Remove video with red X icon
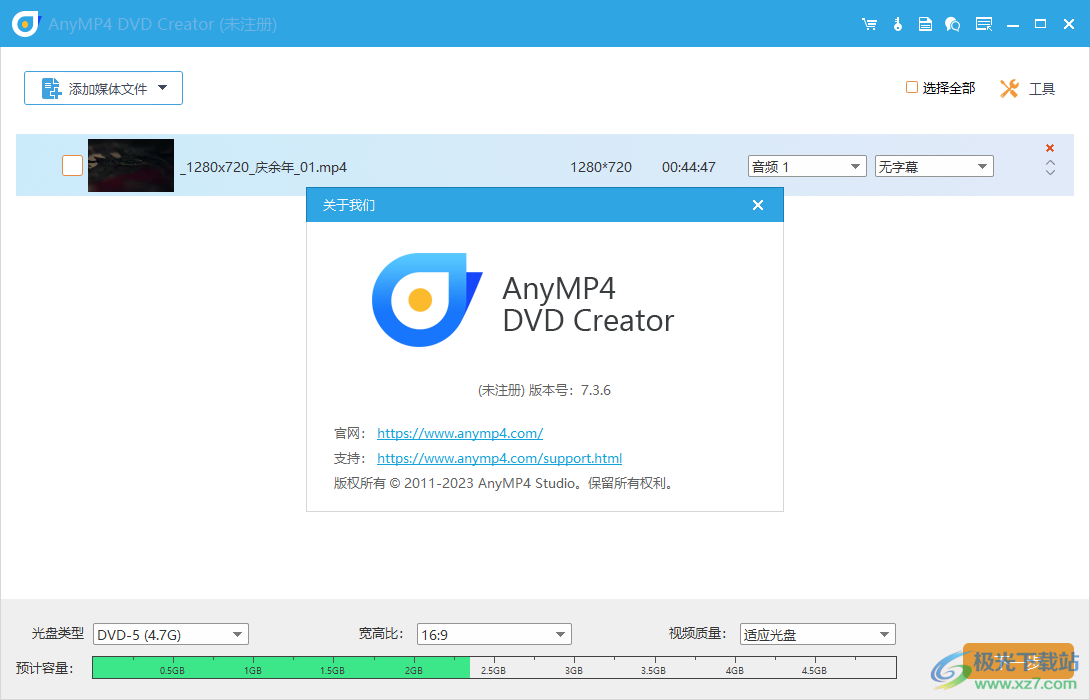 [x=1050, y=147]
